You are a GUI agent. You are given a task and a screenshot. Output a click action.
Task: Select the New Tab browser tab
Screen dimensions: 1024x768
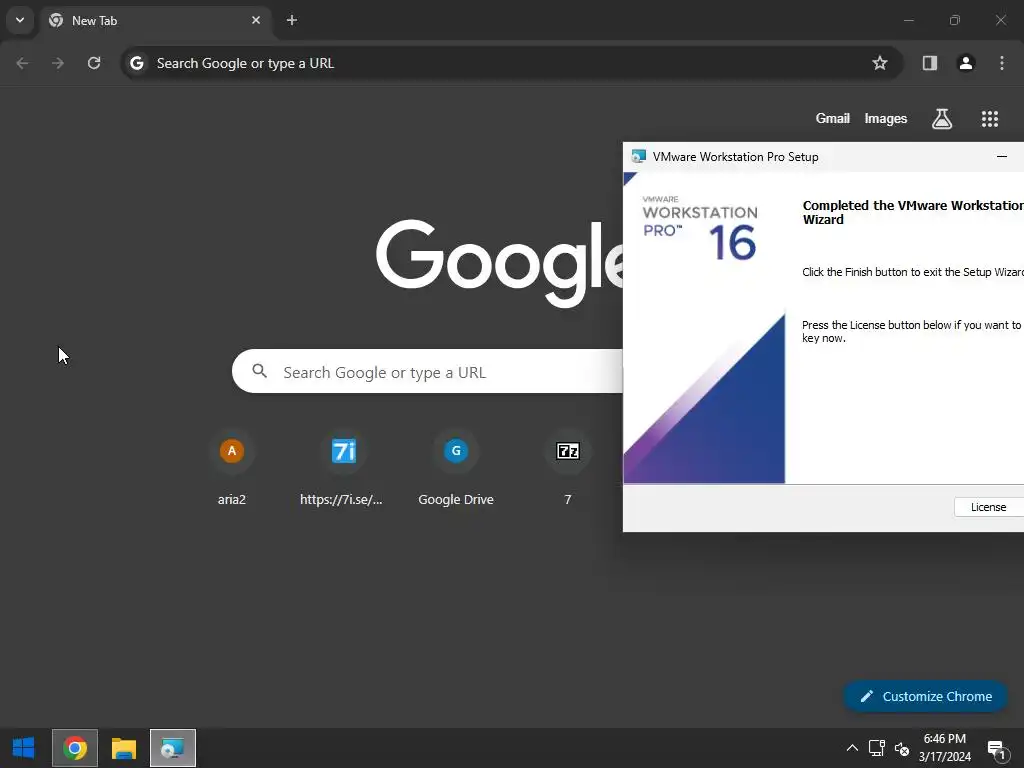coord(155,20)
